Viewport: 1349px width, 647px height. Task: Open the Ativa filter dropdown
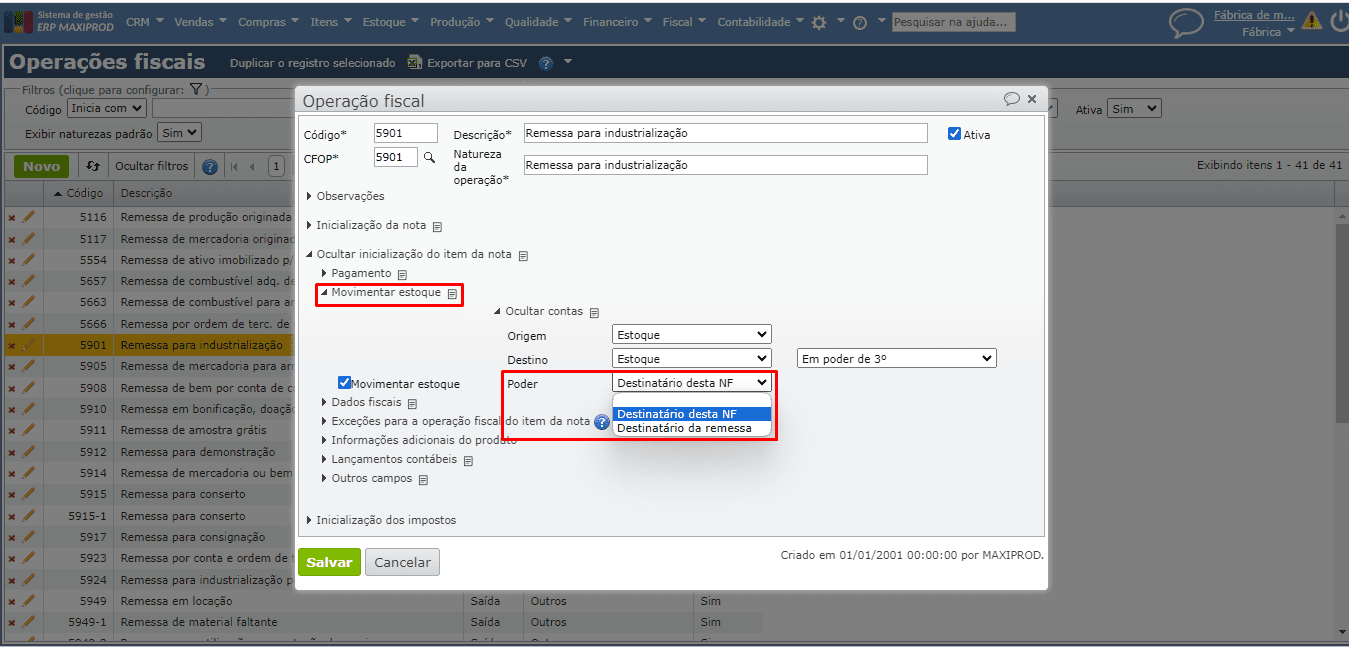(x=1134, y=108)
